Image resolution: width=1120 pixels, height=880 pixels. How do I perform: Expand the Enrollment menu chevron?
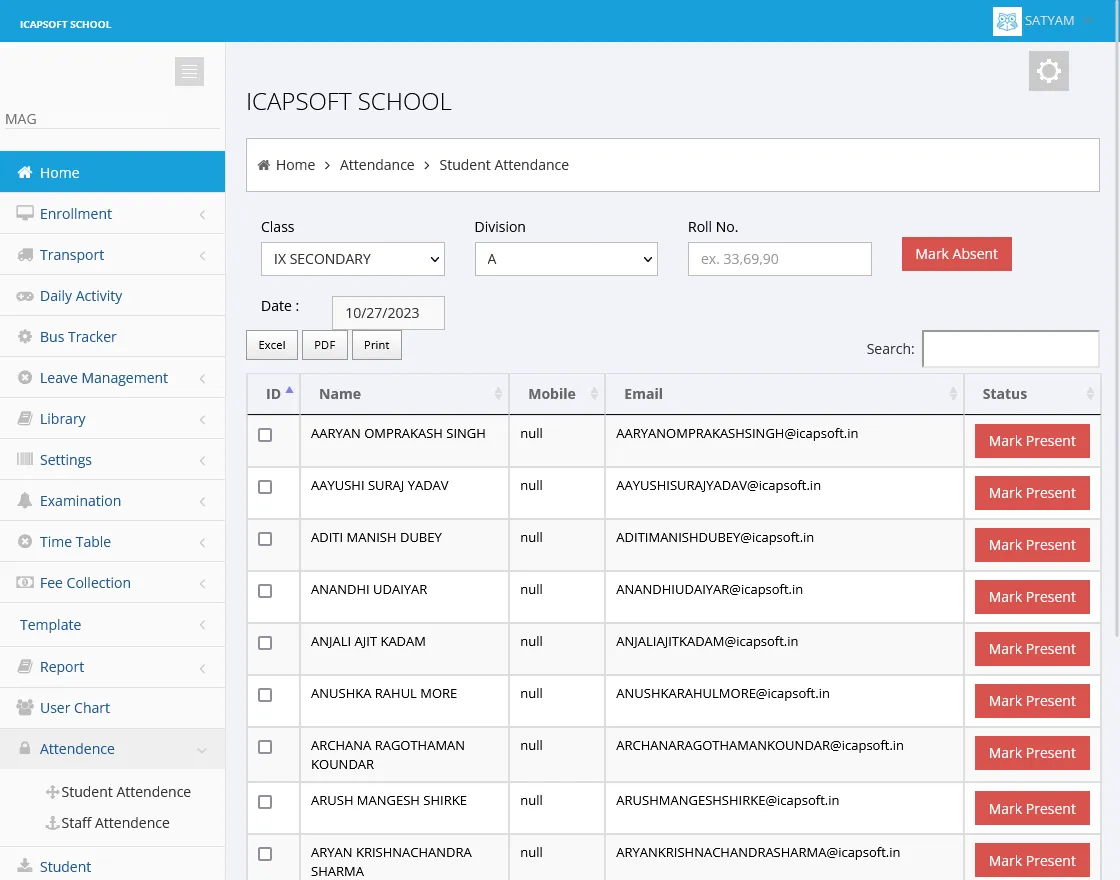point(203,214)
